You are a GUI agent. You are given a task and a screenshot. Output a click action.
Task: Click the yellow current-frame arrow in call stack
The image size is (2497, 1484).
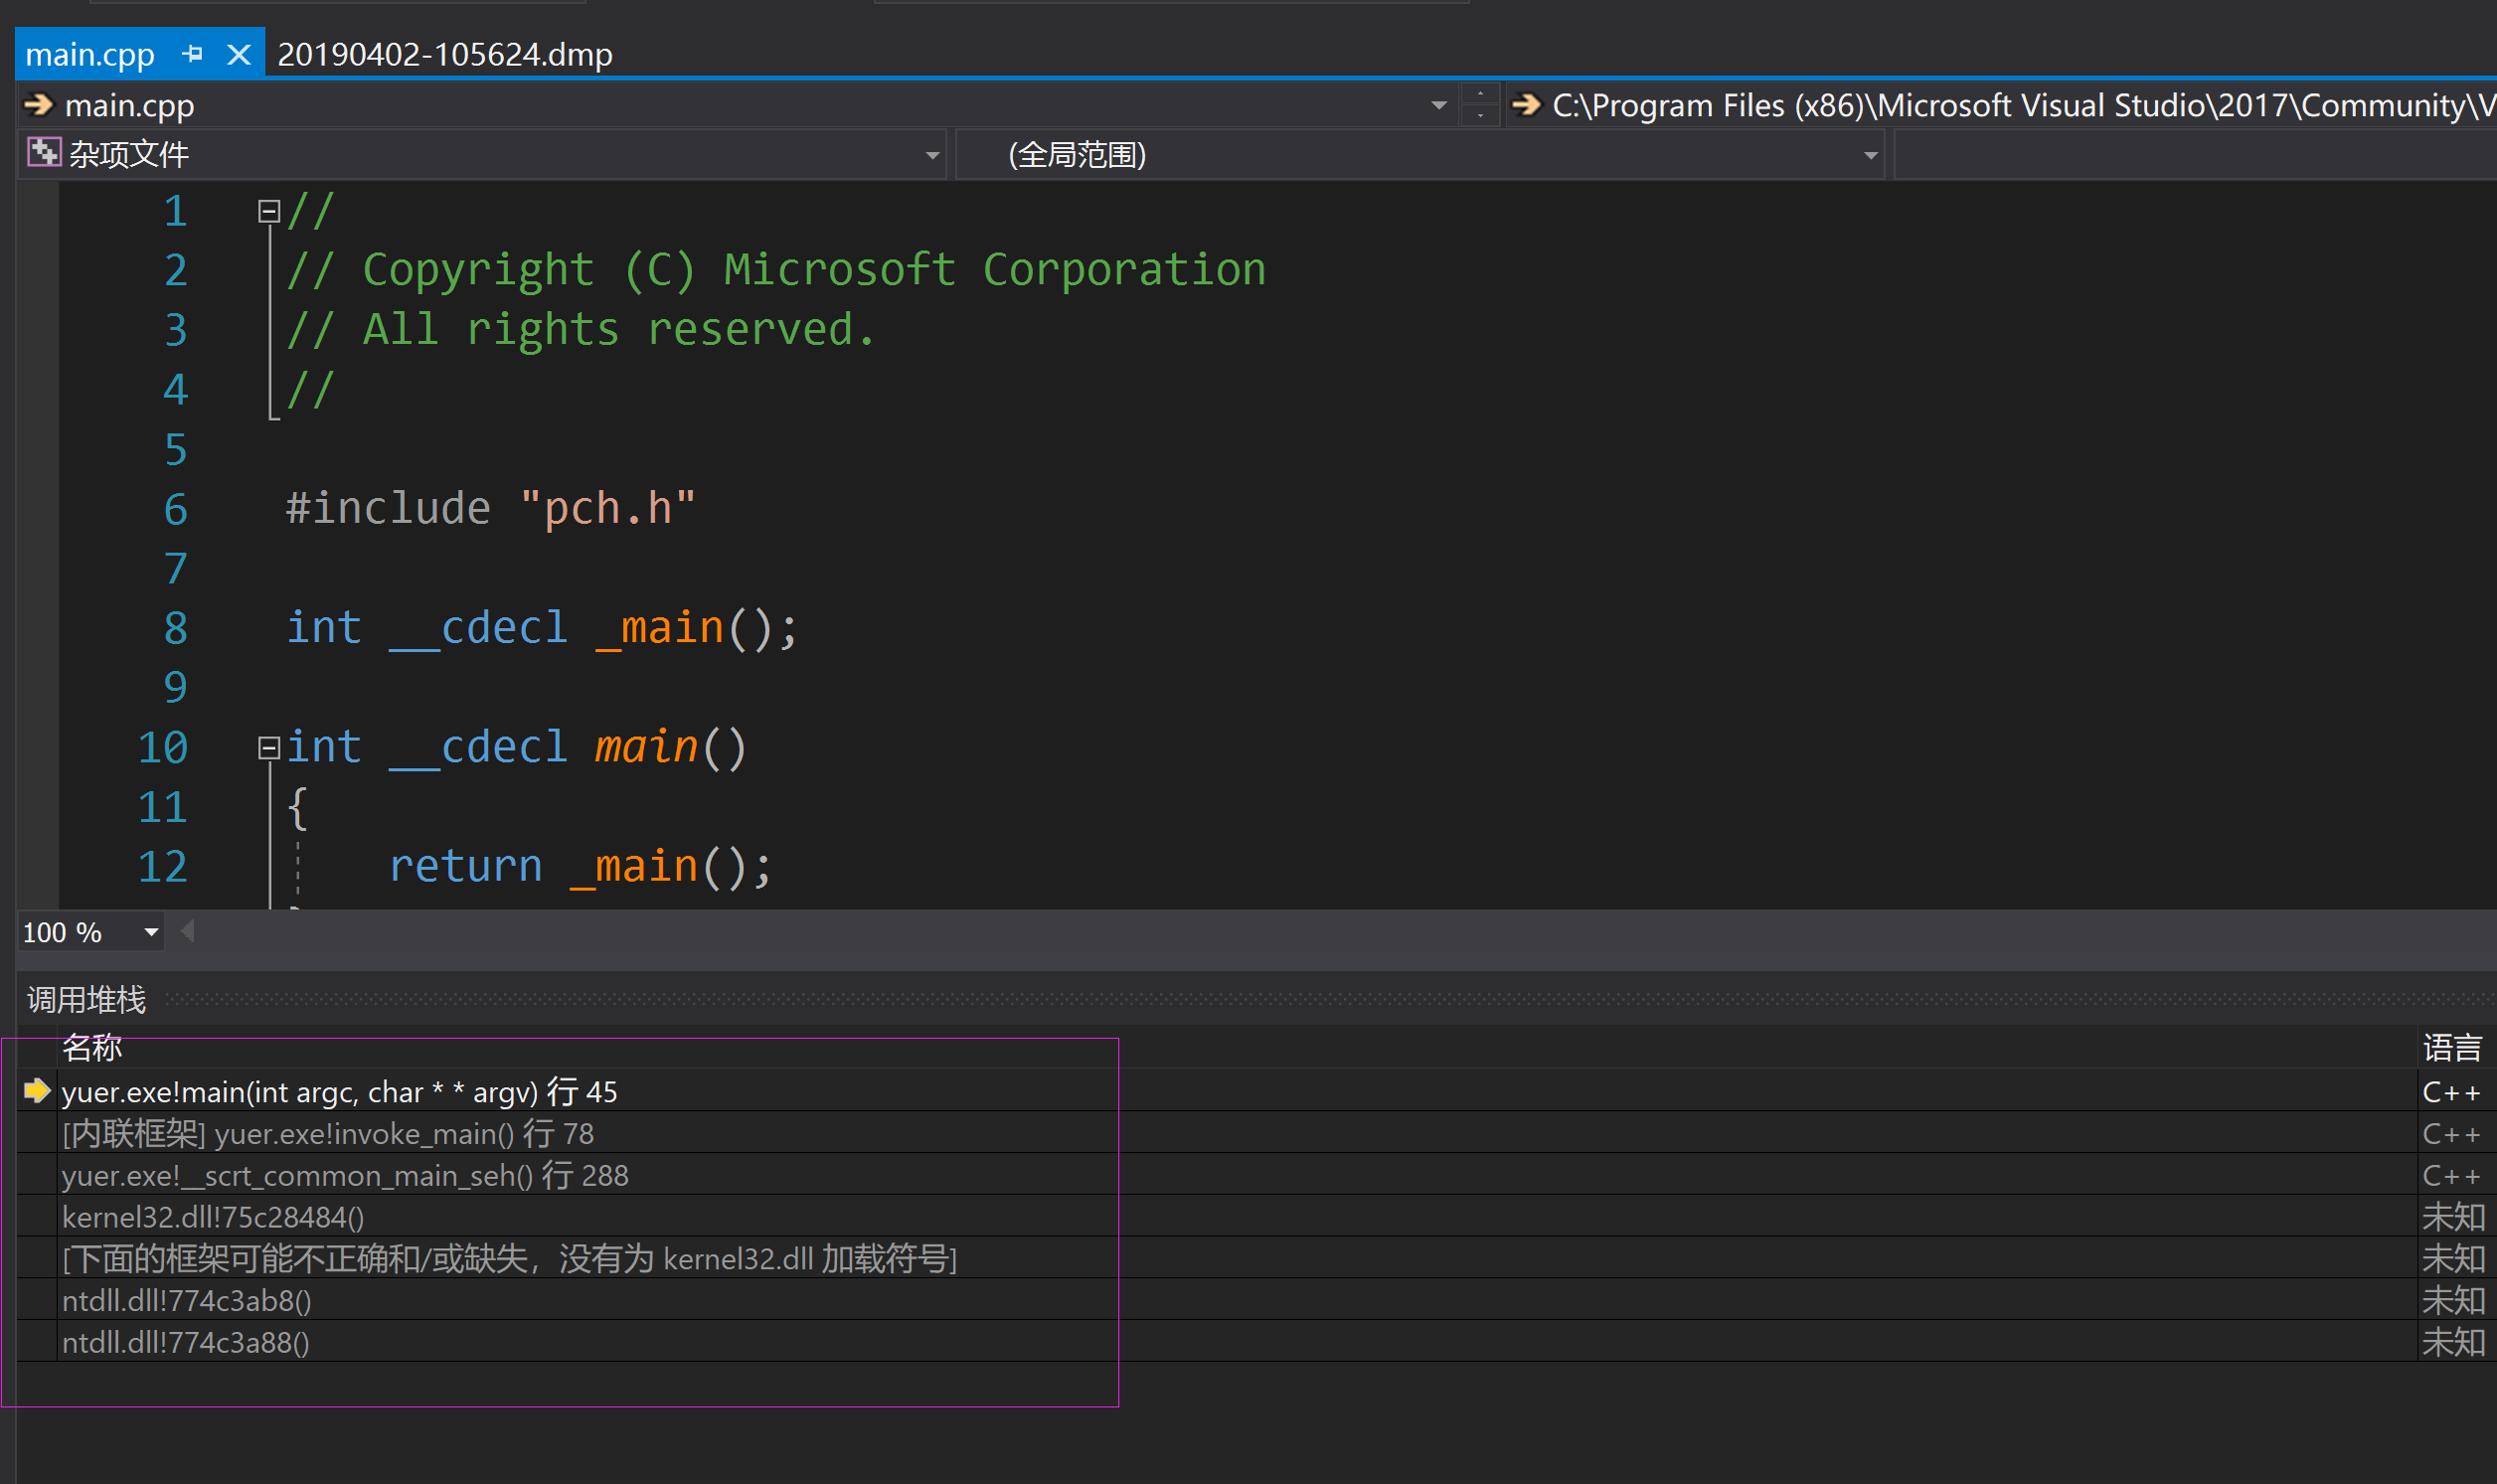pyautogui.click(x=37, y=1091)
